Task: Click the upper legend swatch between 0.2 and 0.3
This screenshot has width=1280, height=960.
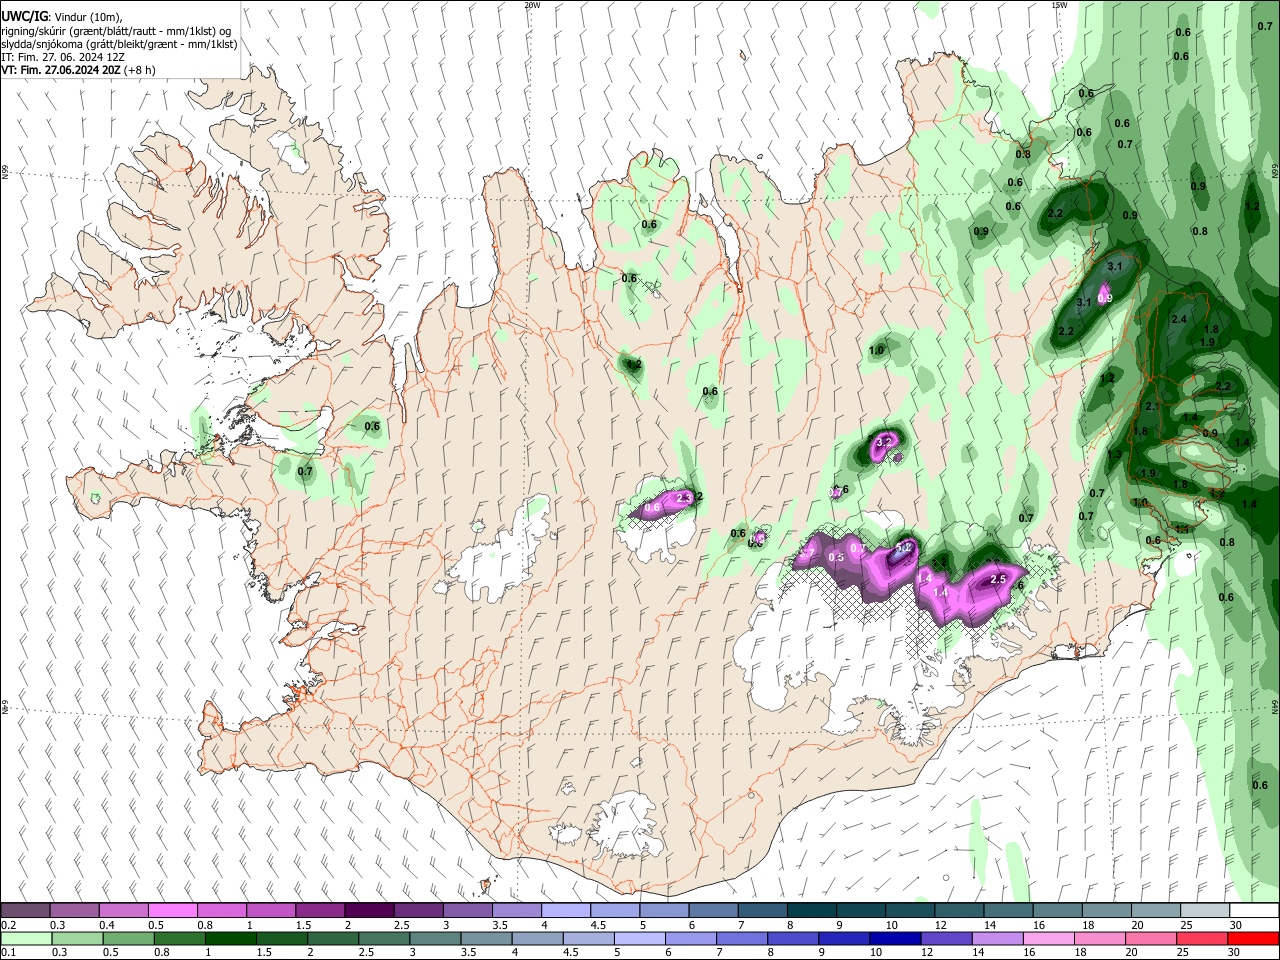Action: point(74,911)
